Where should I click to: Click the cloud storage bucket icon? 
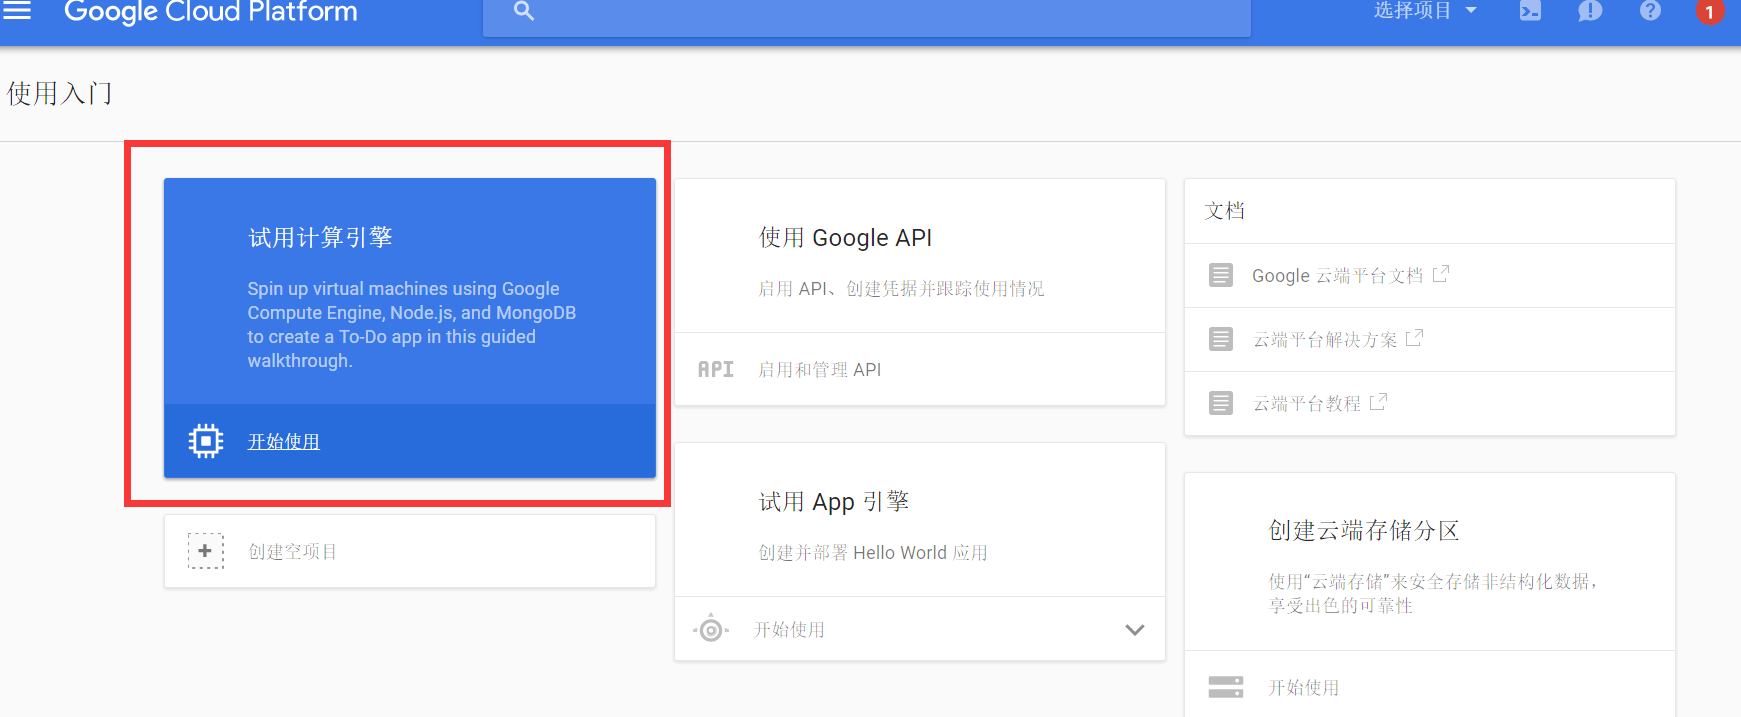coord(1225,687)
